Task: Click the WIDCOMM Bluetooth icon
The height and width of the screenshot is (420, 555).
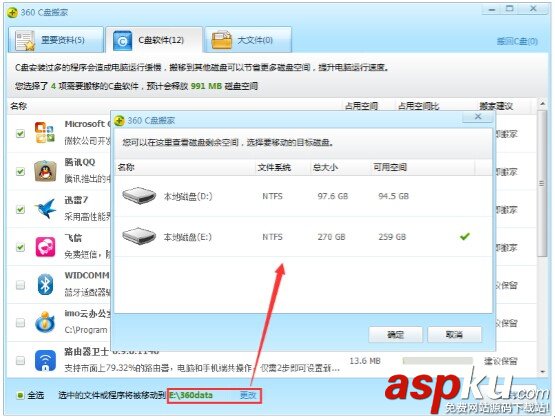Action: coord(45,284)
